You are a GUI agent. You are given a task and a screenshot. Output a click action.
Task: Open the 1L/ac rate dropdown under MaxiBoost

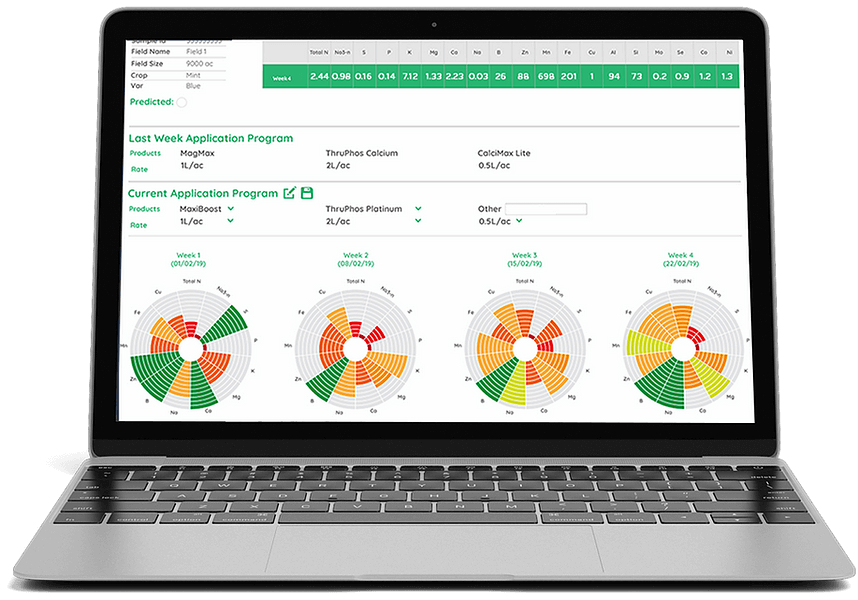point(229,221)
